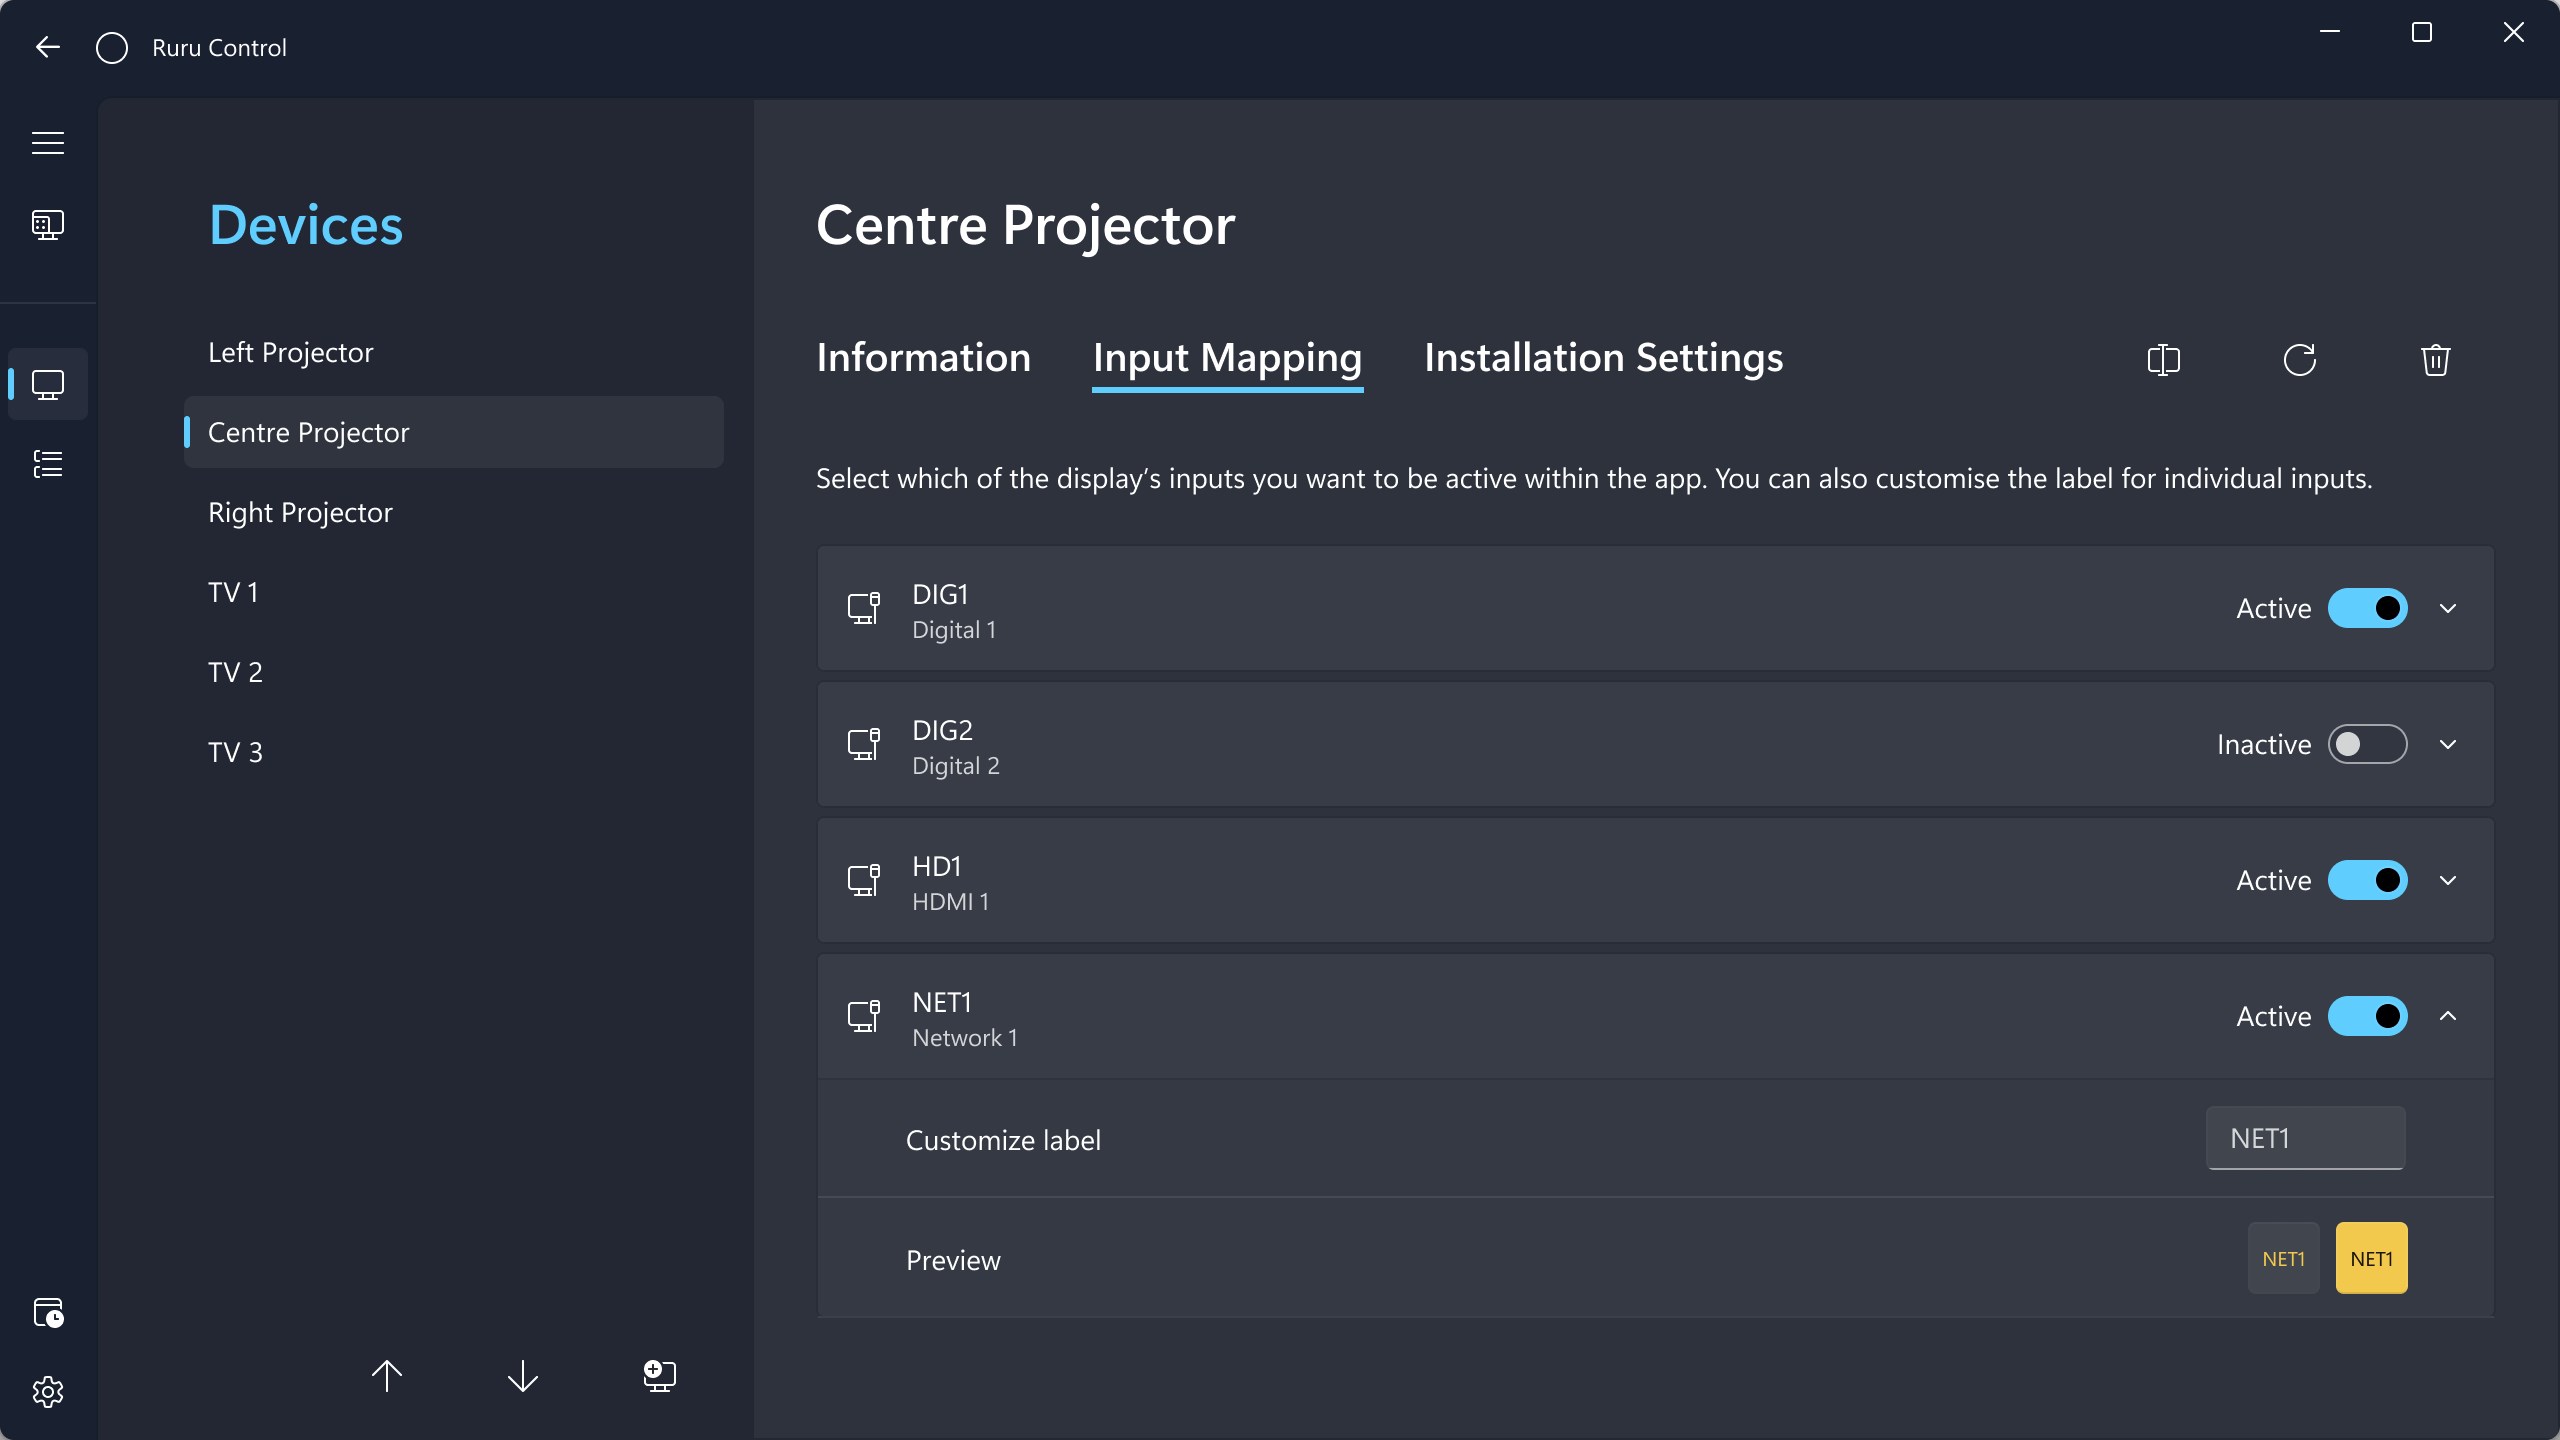Click the refresh icon beside tabs
This screenshot has height=1440, width=2560.
click(x=2299, y=360)
